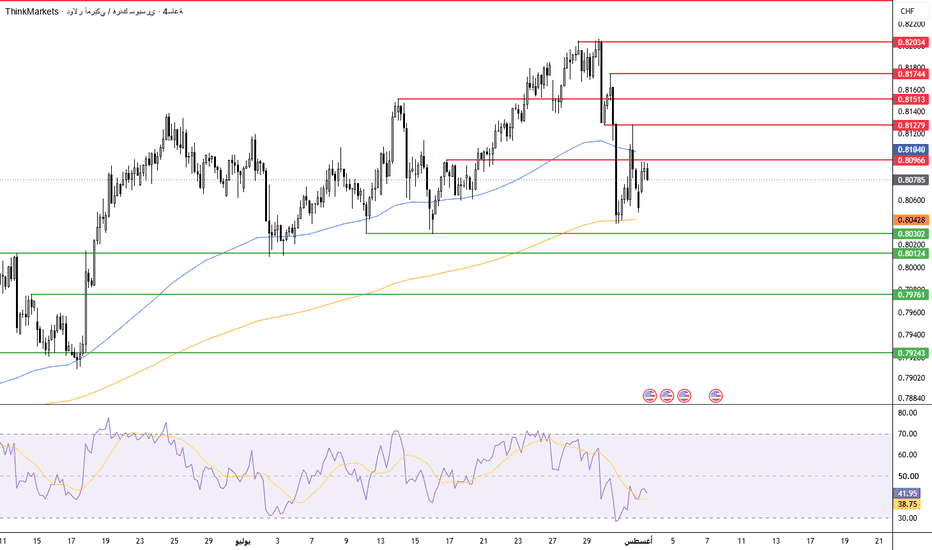Select the CHF currency label on price axis
This screenshot has width=932, height=550.
pyautogui.click(x=907, y=11)
